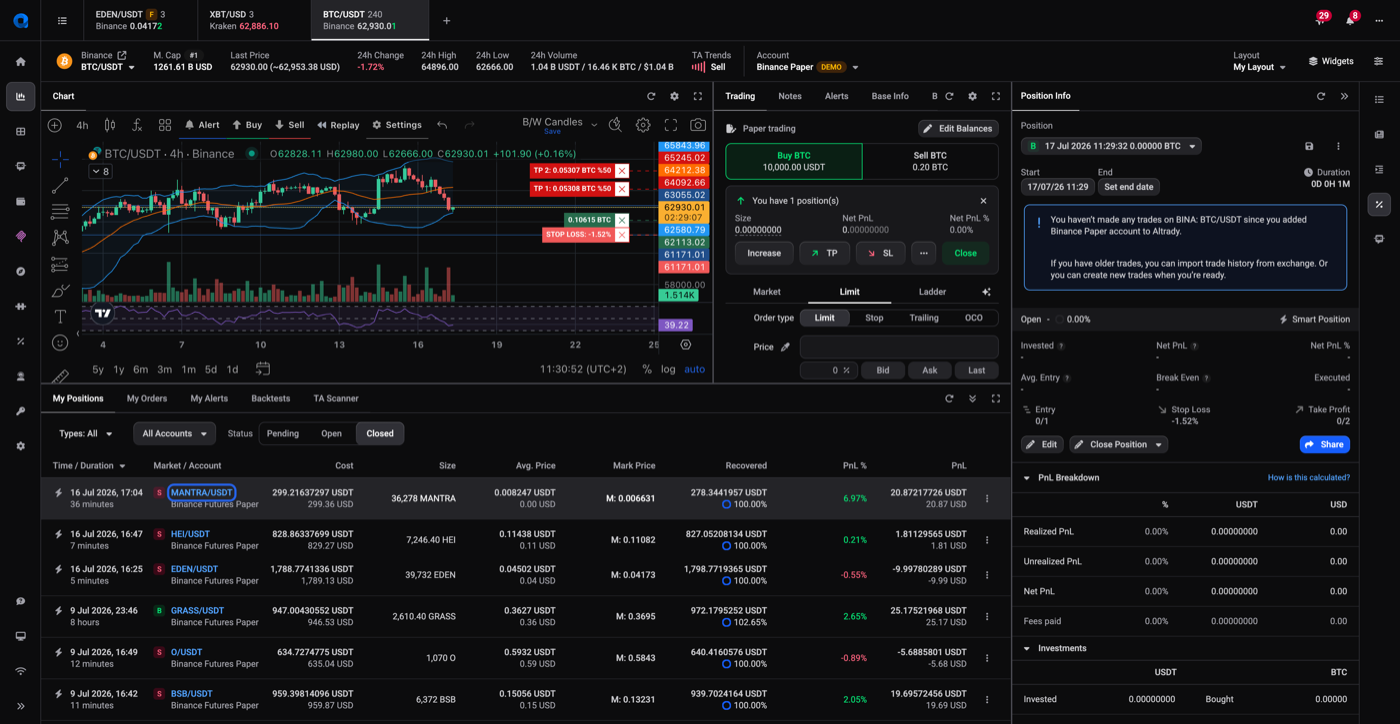
Task: Select the Stop order type
Action: [x=874, y=318]
